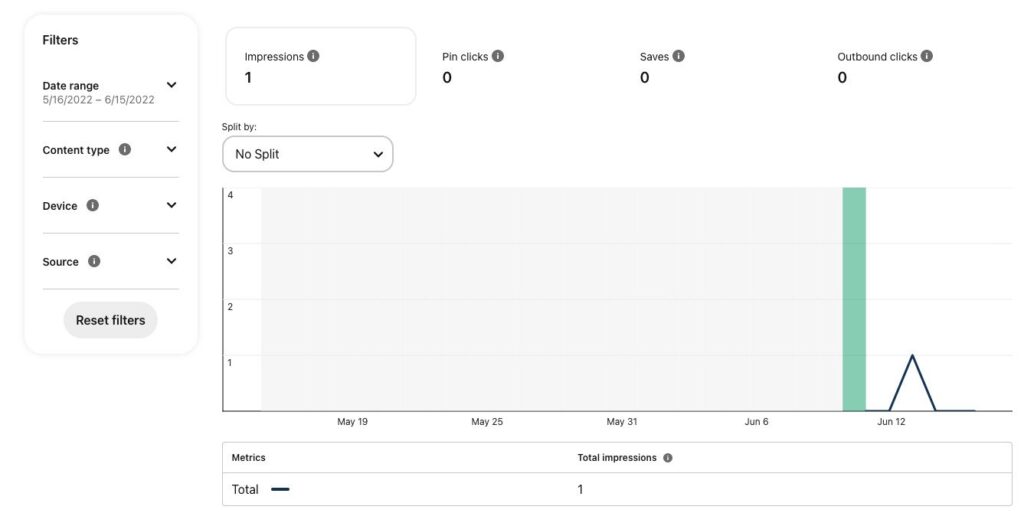1024x513 pixels.
Task: Switch to the Saves metric
Action: click(661, 67)
